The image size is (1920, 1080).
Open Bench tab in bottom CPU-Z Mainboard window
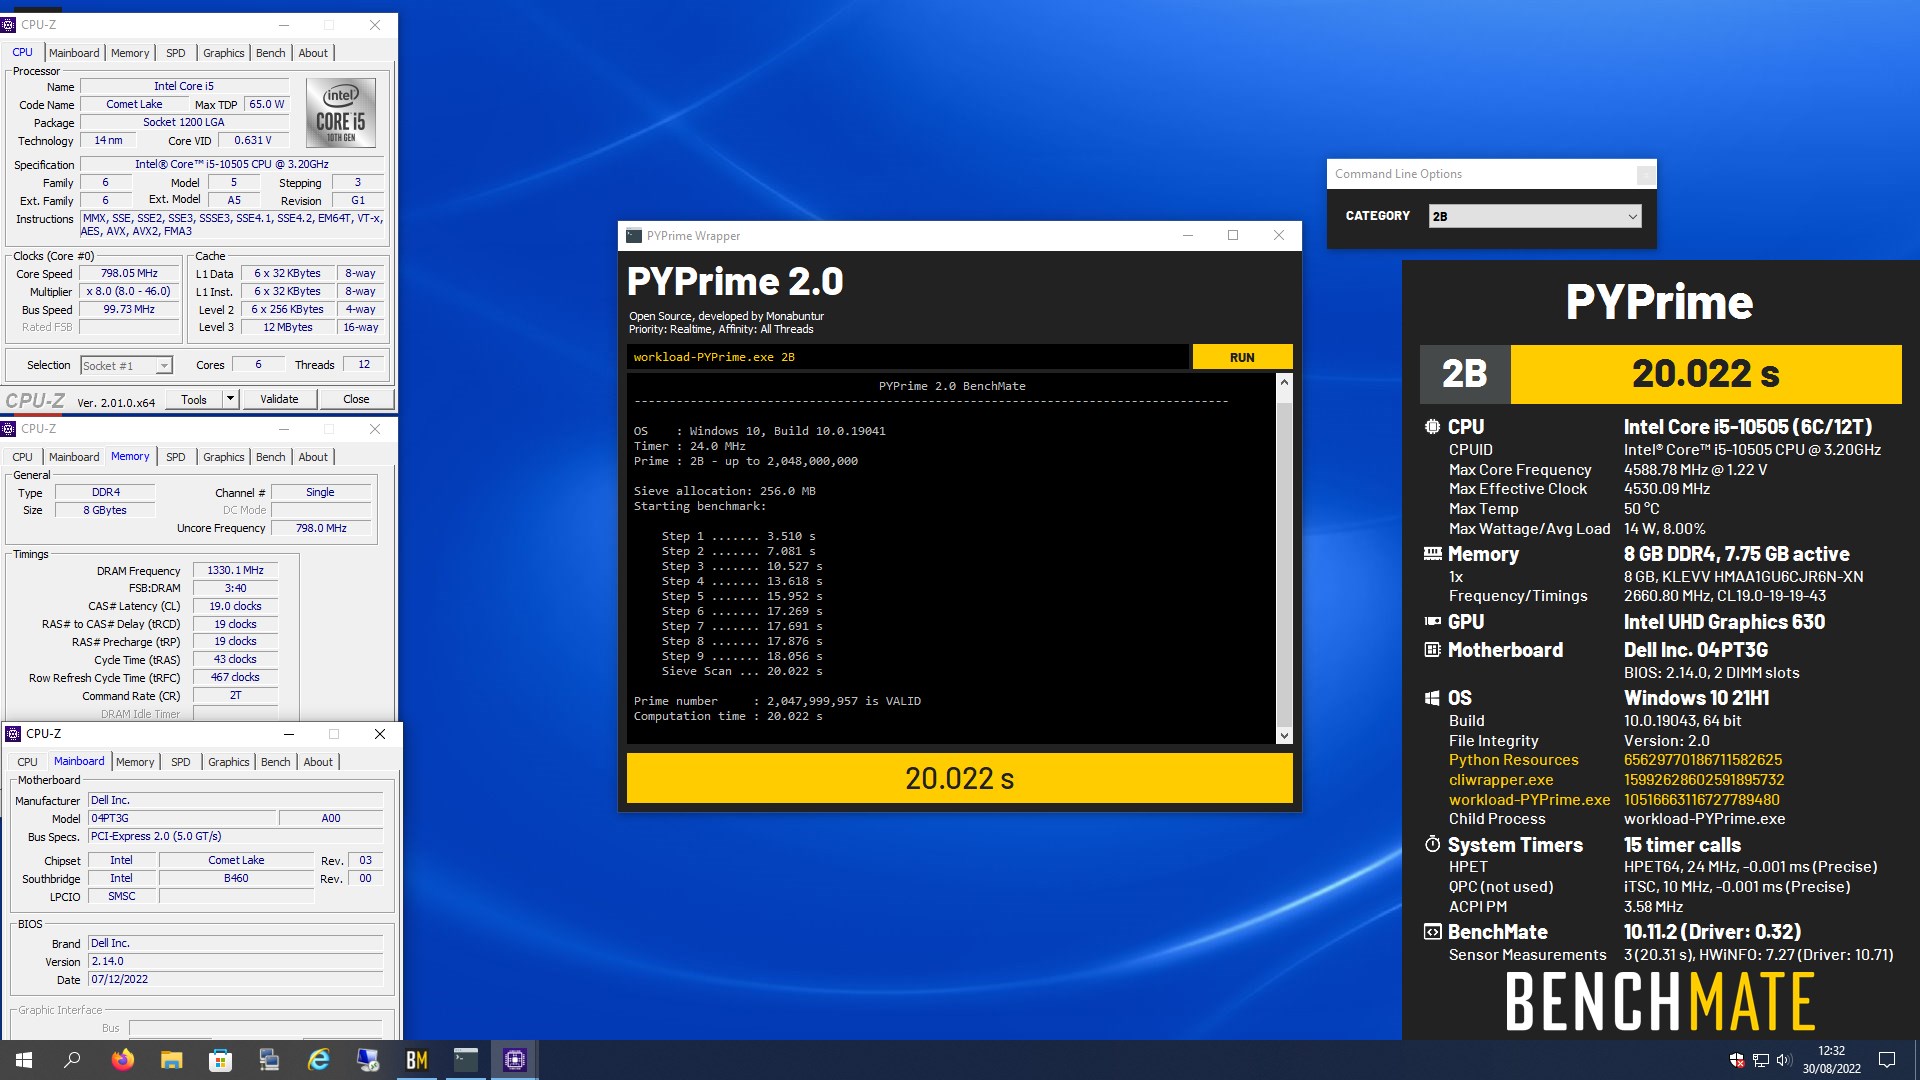coord(275,762)
